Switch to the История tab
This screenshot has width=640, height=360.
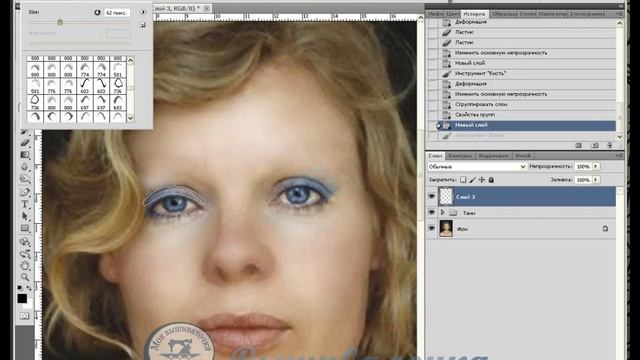click(x=474, y=14)
